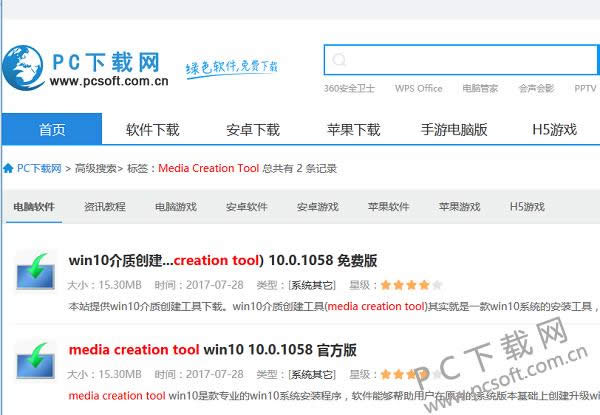Click the 360安全卫士 hot search link
600x415 pixels.
(x=349, y=88)
